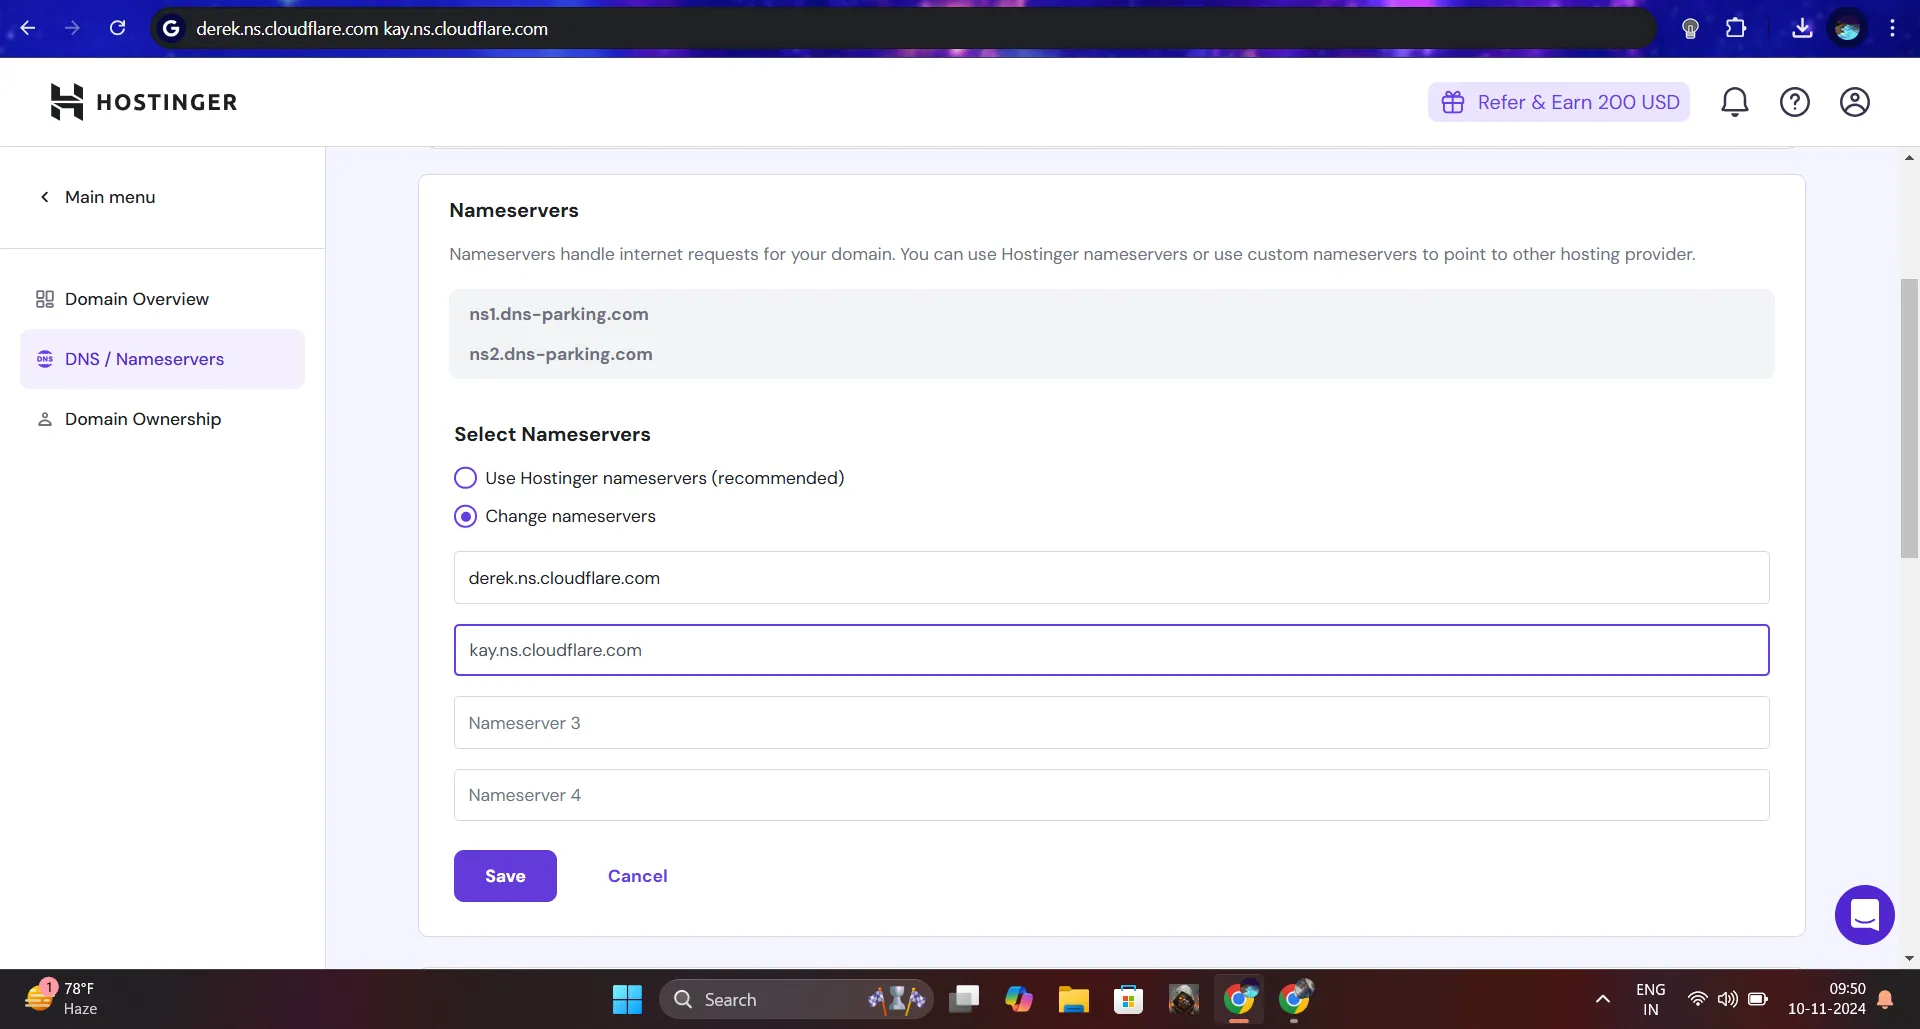
Task: Open the account profile icon
Action: pos(1855,102)
